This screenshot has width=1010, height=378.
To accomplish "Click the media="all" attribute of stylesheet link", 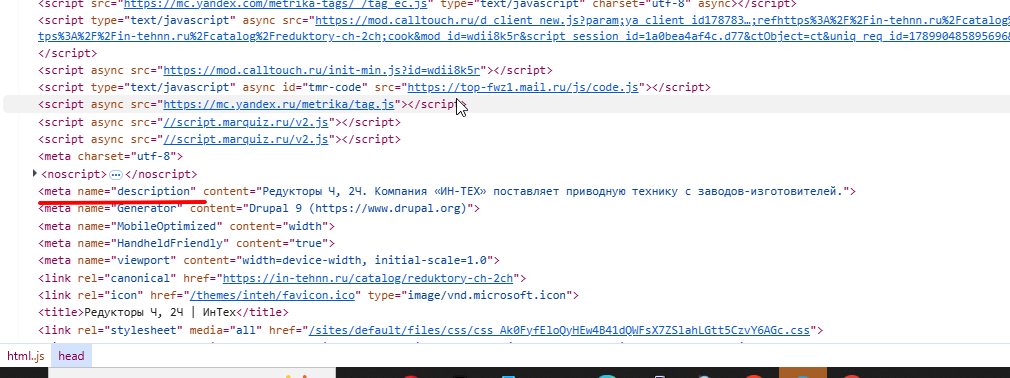I will click(225, 330).
